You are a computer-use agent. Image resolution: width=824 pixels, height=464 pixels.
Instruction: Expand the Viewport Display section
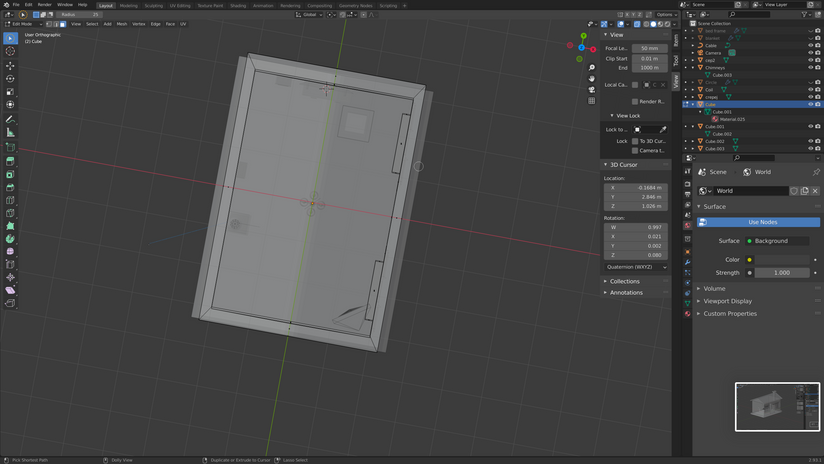pyautogui.click(x=727, y=301)
